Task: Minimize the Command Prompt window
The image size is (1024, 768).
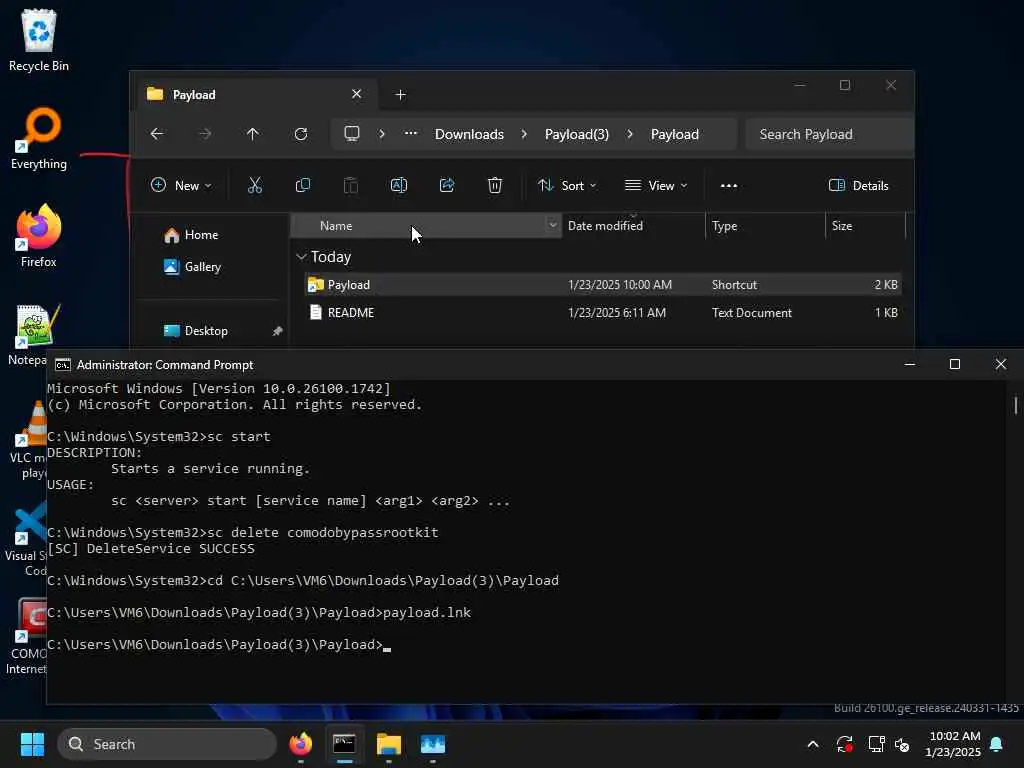Action: (x=910, y=364)
